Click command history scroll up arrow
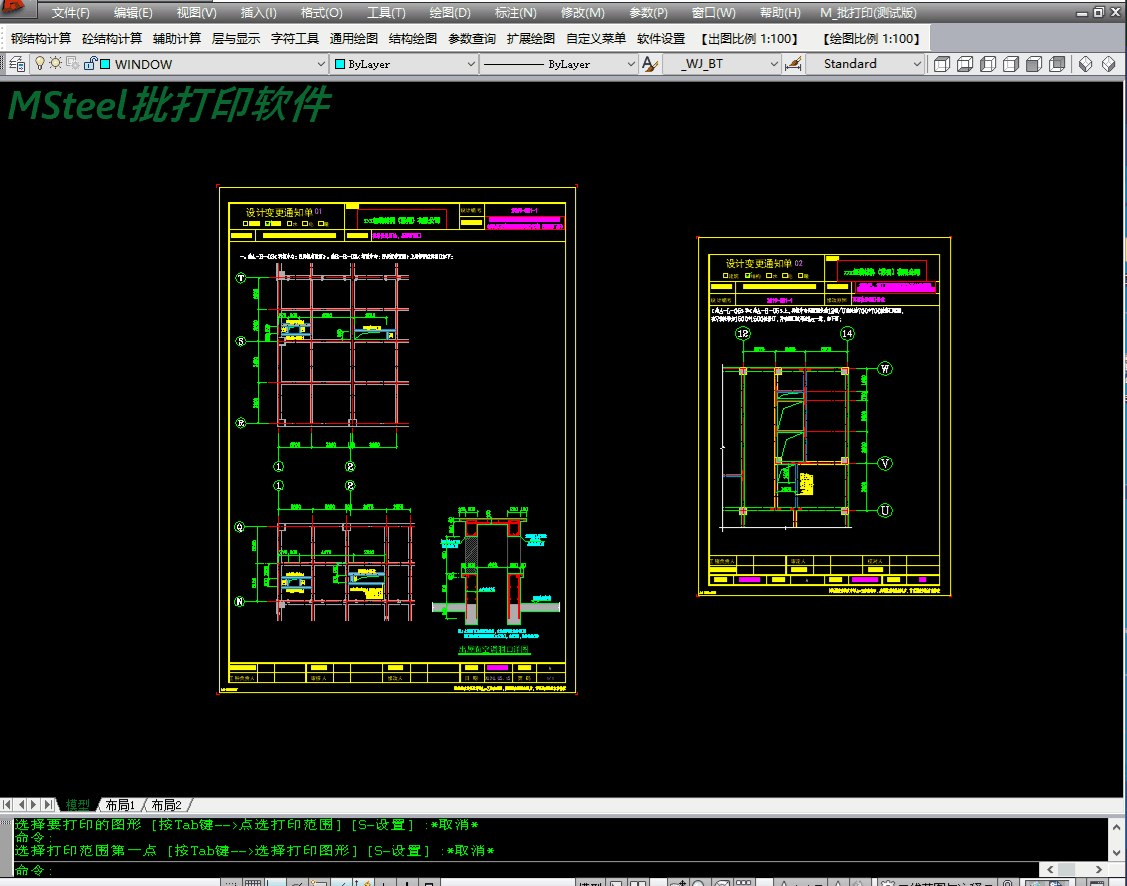 1116,827
